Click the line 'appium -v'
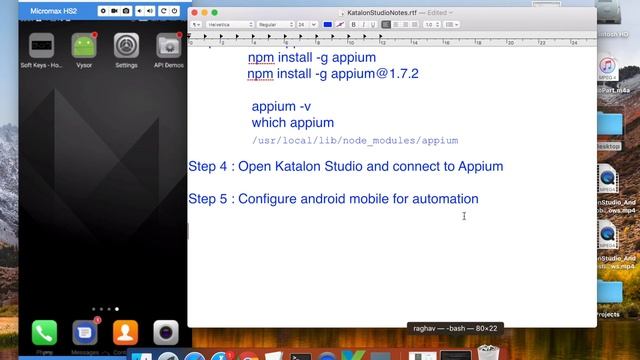 tap(281, 107)
